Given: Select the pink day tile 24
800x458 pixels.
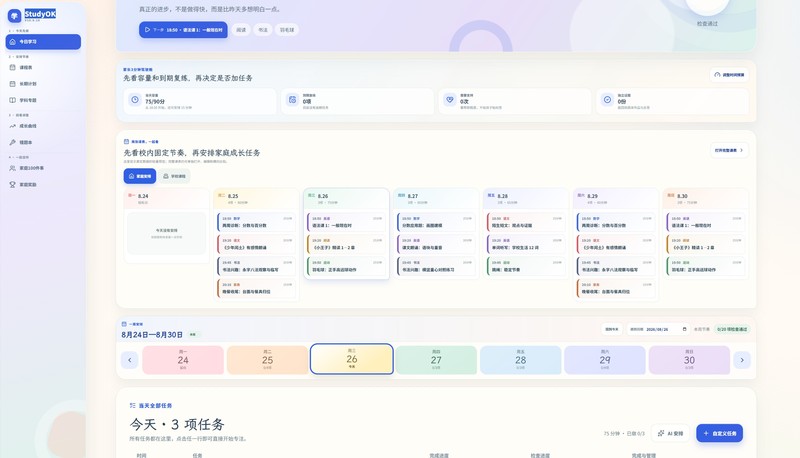Looking at the screenshot, I should (x=183, y=360).
